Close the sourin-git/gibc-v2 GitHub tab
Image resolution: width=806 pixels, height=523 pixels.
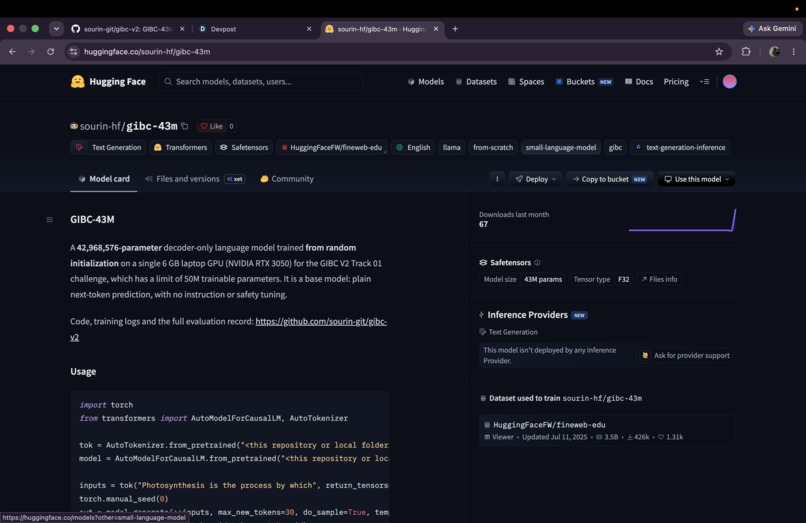tap(182, 29)
